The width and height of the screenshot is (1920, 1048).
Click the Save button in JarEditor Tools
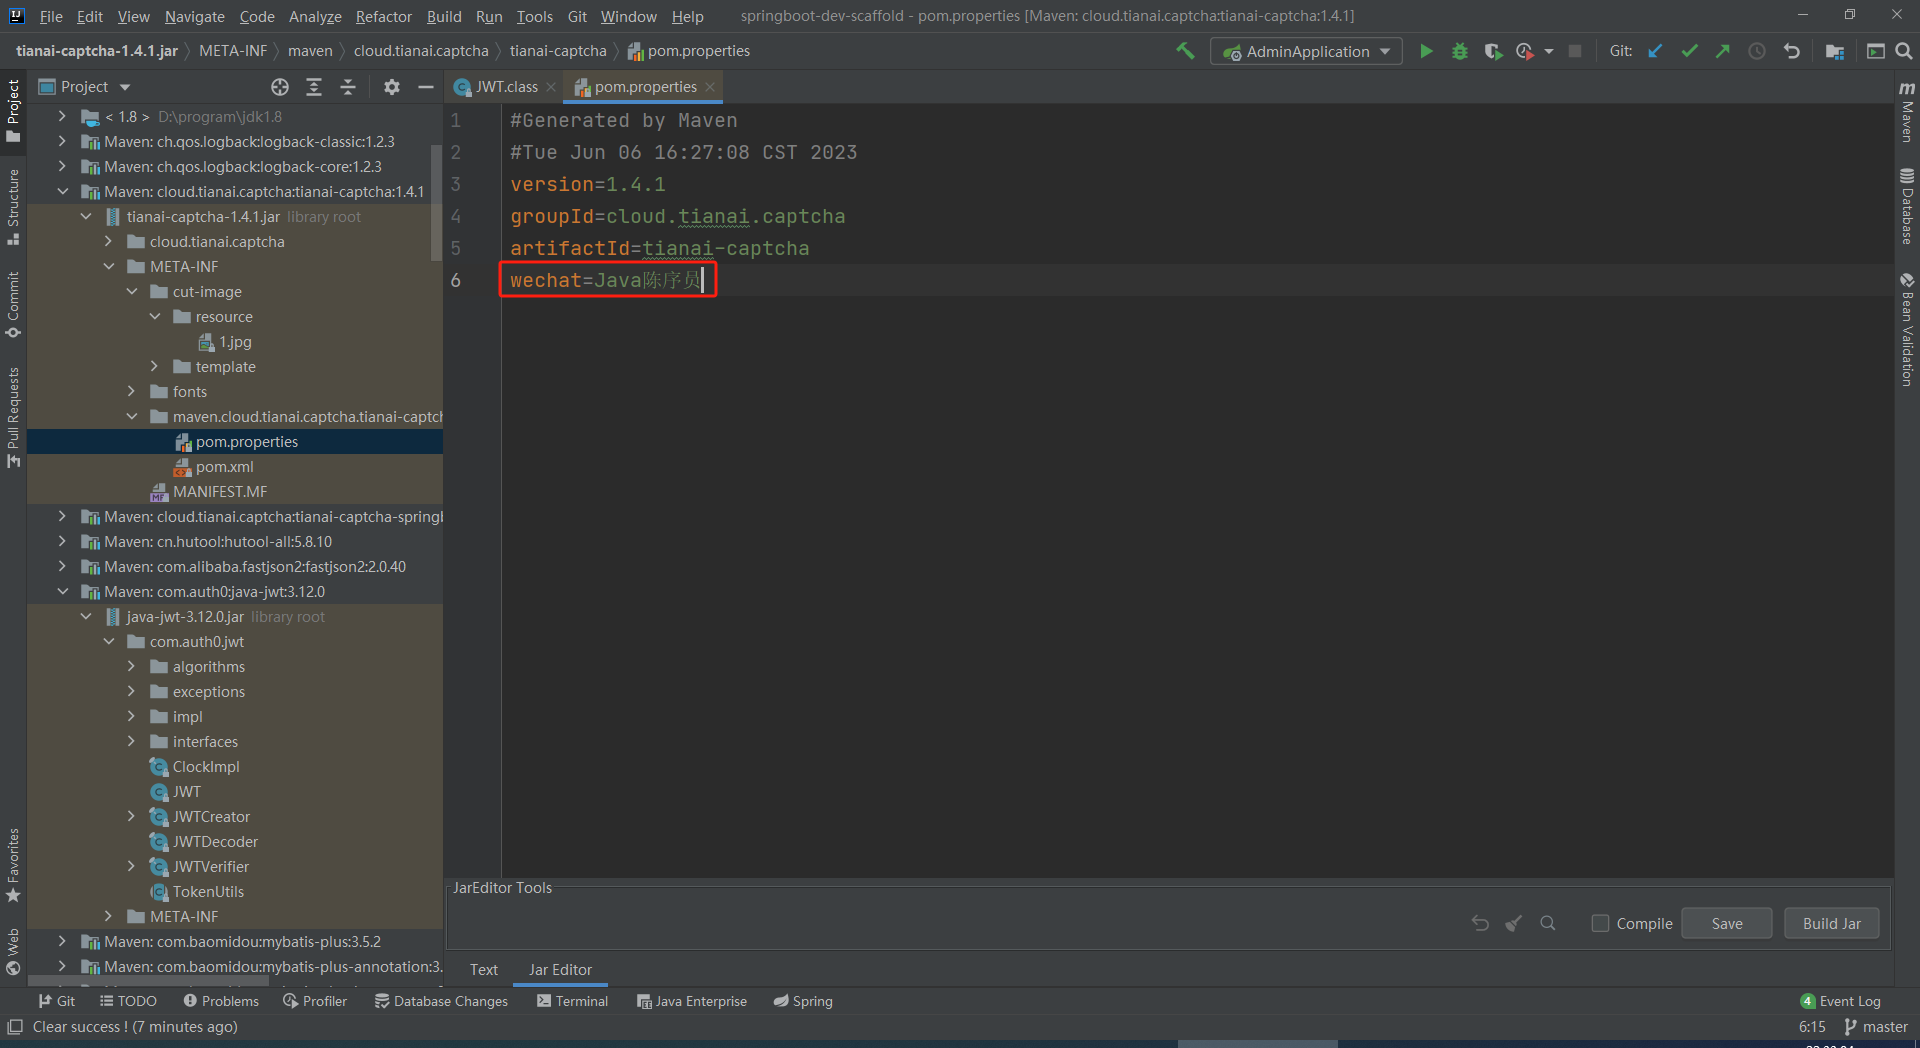[1726, 923]
